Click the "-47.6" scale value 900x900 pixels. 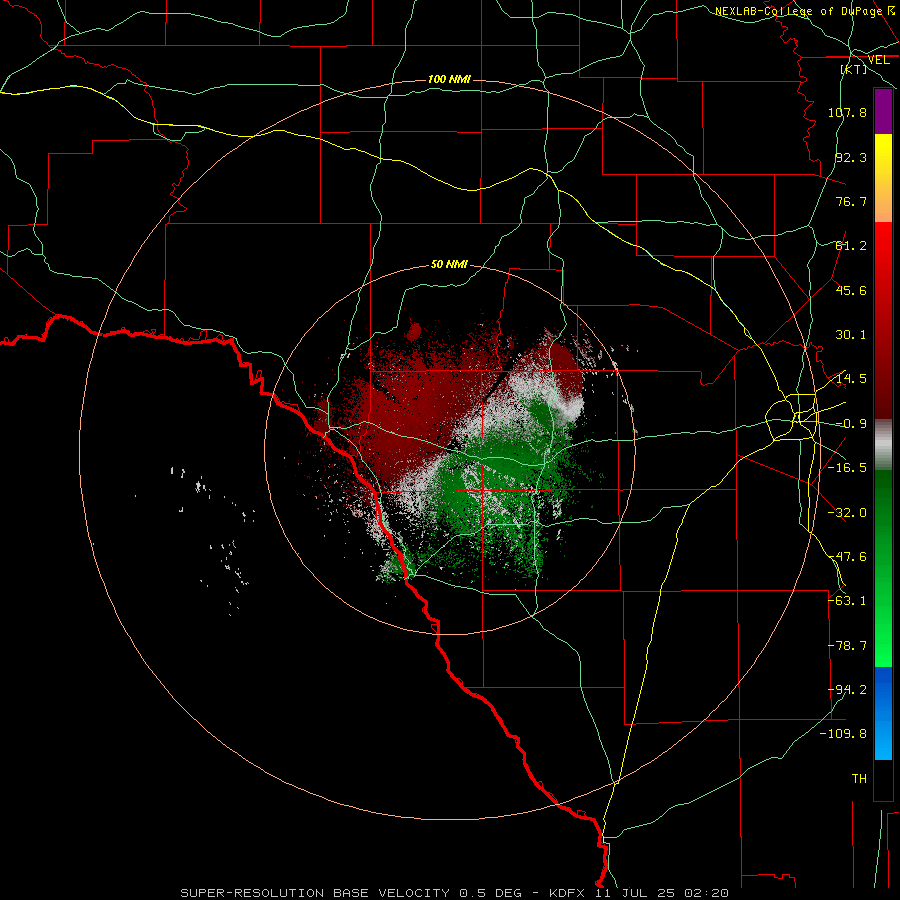tap(847, 557)
